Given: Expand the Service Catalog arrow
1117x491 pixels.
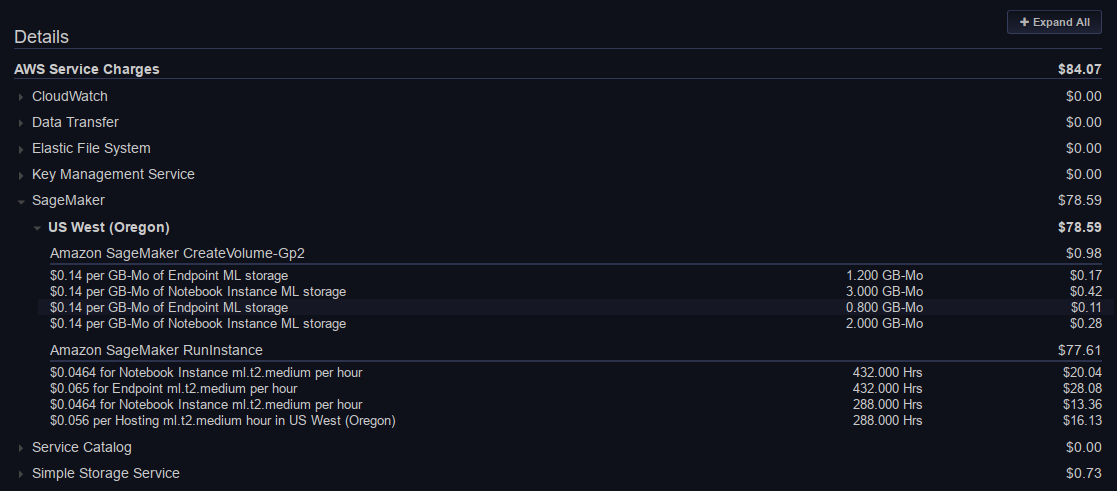Looking at the screenshot, I should pyautogui.click(x=21, y=448).
